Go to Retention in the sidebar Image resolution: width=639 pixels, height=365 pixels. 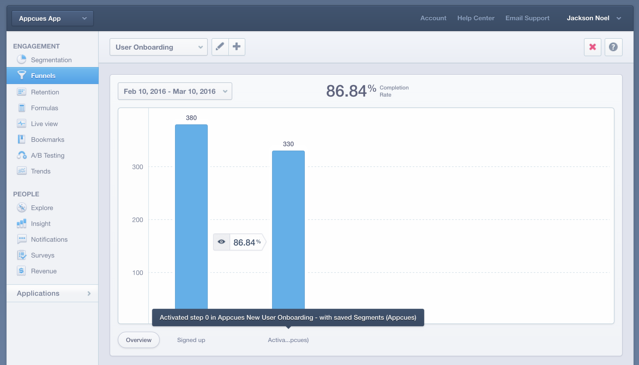pos(45,92)
